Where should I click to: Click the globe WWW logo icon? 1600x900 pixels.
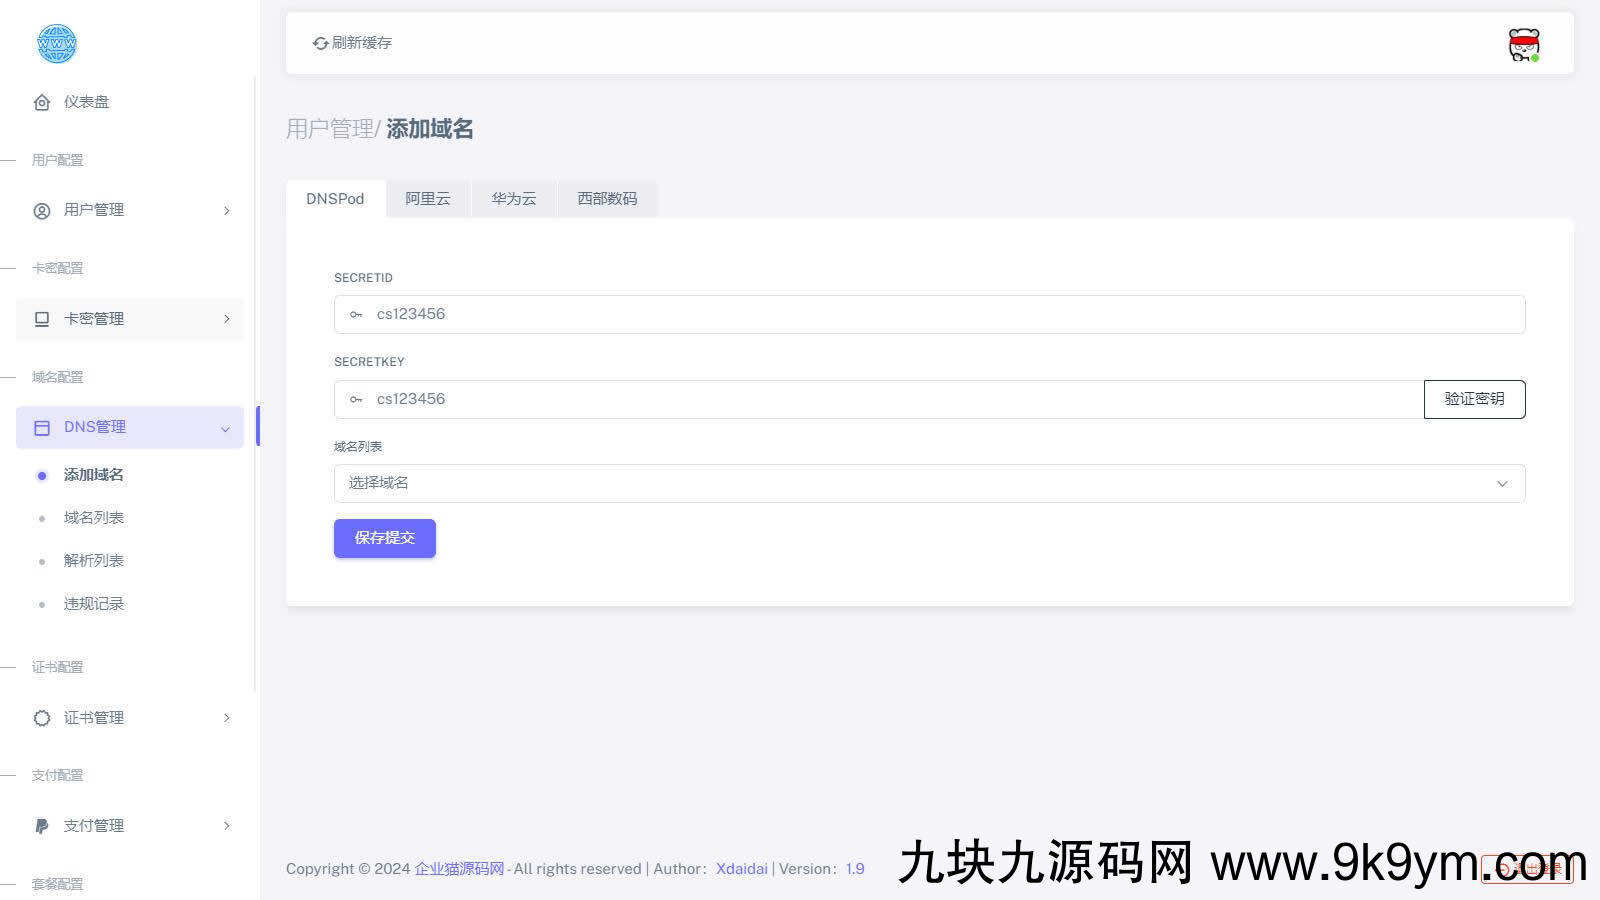[56, 44]
